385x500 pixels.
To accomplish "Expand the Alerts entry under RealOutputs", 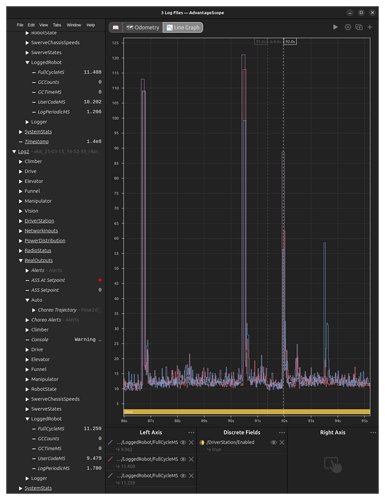I will (x=27, y=270).
